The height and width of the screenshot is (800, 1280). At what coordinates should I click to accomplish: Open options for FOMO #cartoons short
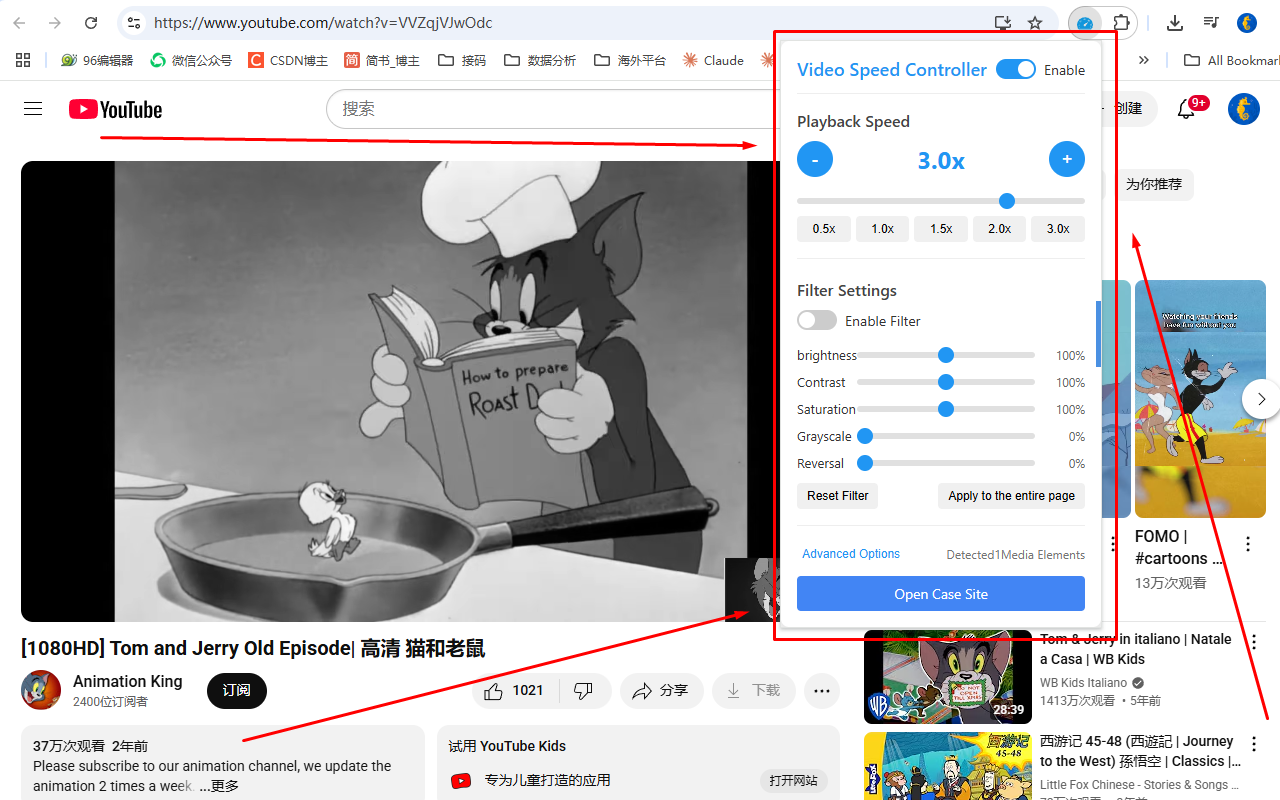click(1248, 545)
